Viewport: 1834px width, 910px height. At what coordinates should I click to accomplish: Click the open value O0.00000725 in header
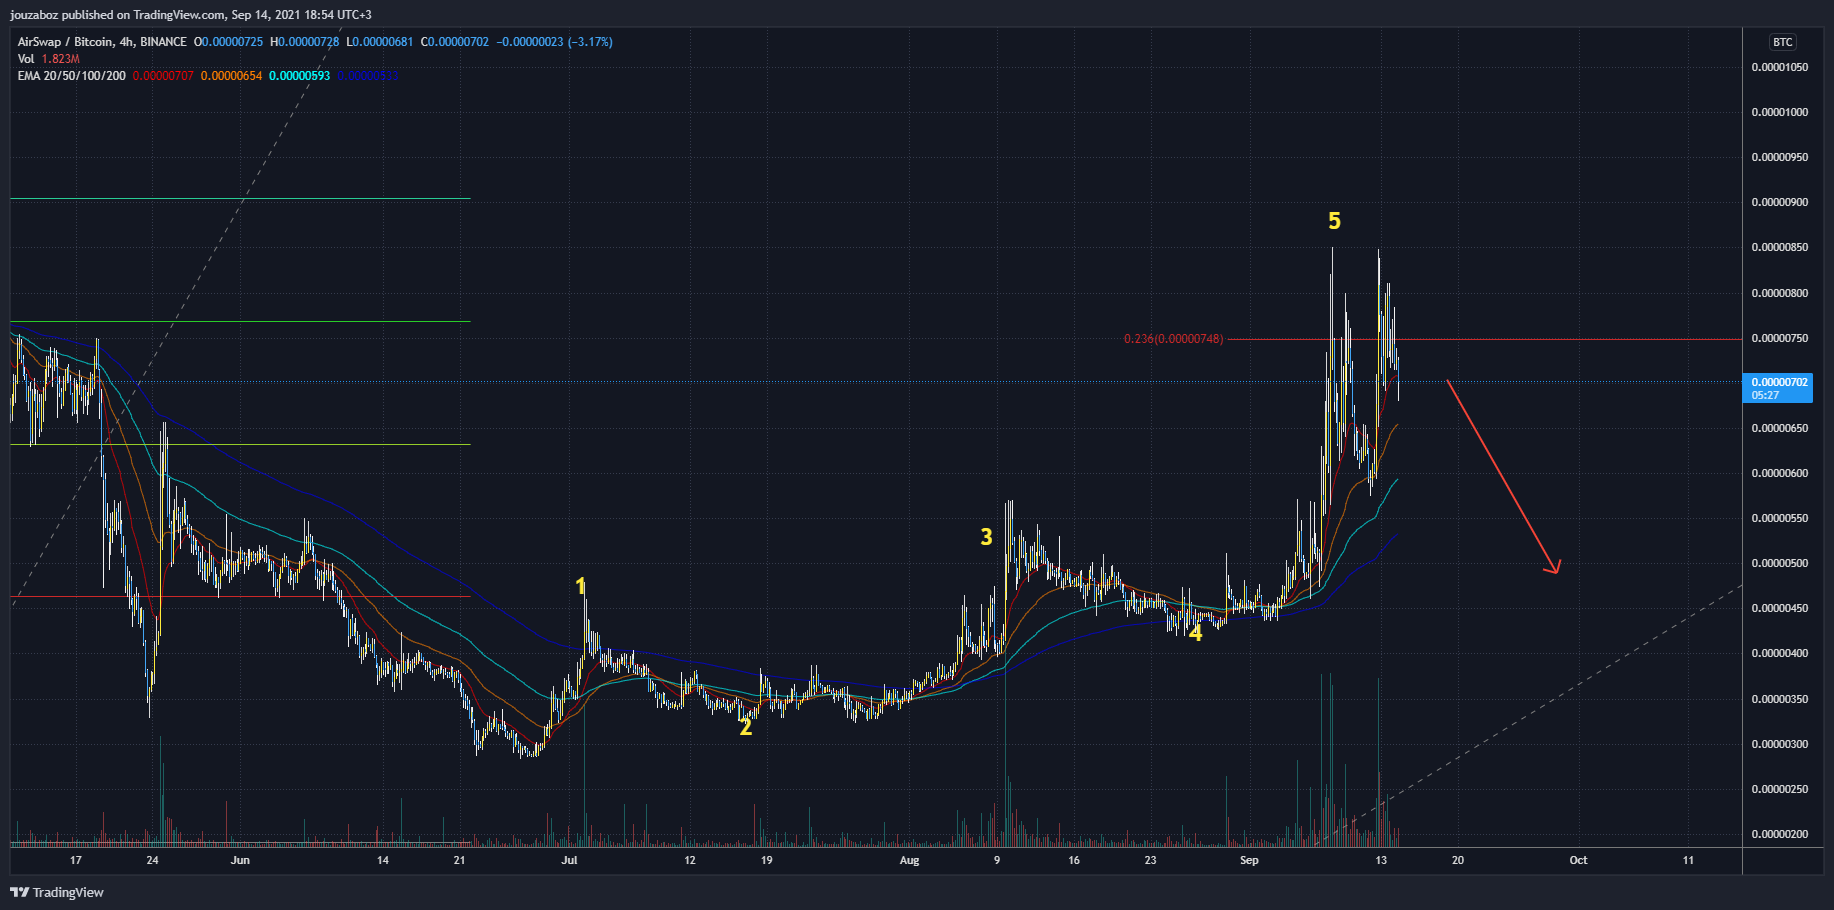pos(228,42)
